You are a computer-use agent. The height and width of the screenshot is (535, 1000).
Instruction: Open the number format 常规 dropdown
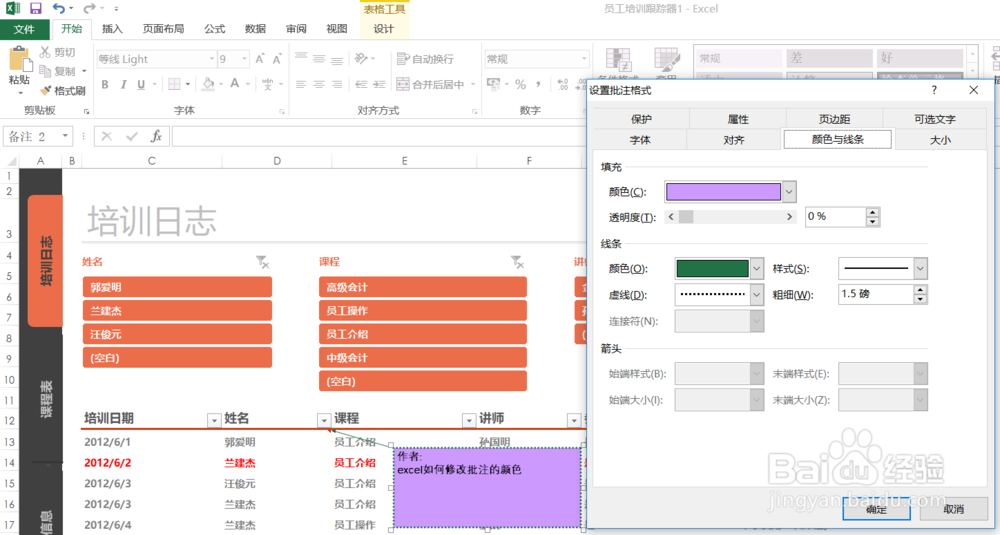tap(584, 59)
